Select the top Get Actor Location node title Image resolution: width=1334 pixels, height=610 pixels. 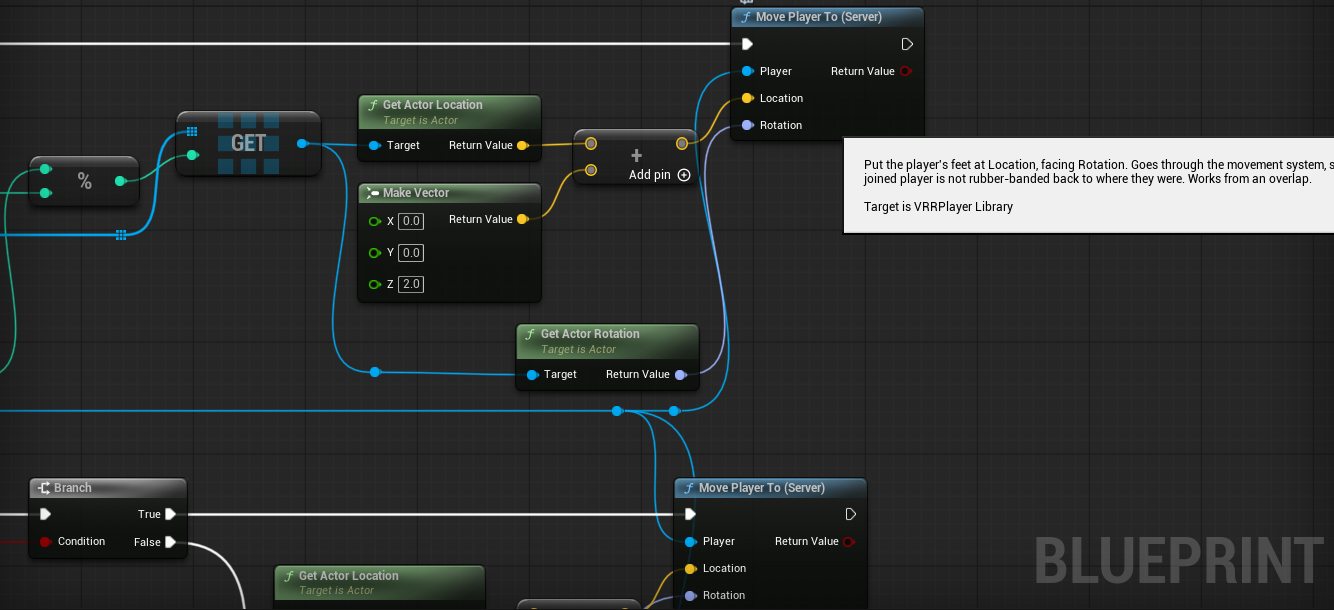433,104
